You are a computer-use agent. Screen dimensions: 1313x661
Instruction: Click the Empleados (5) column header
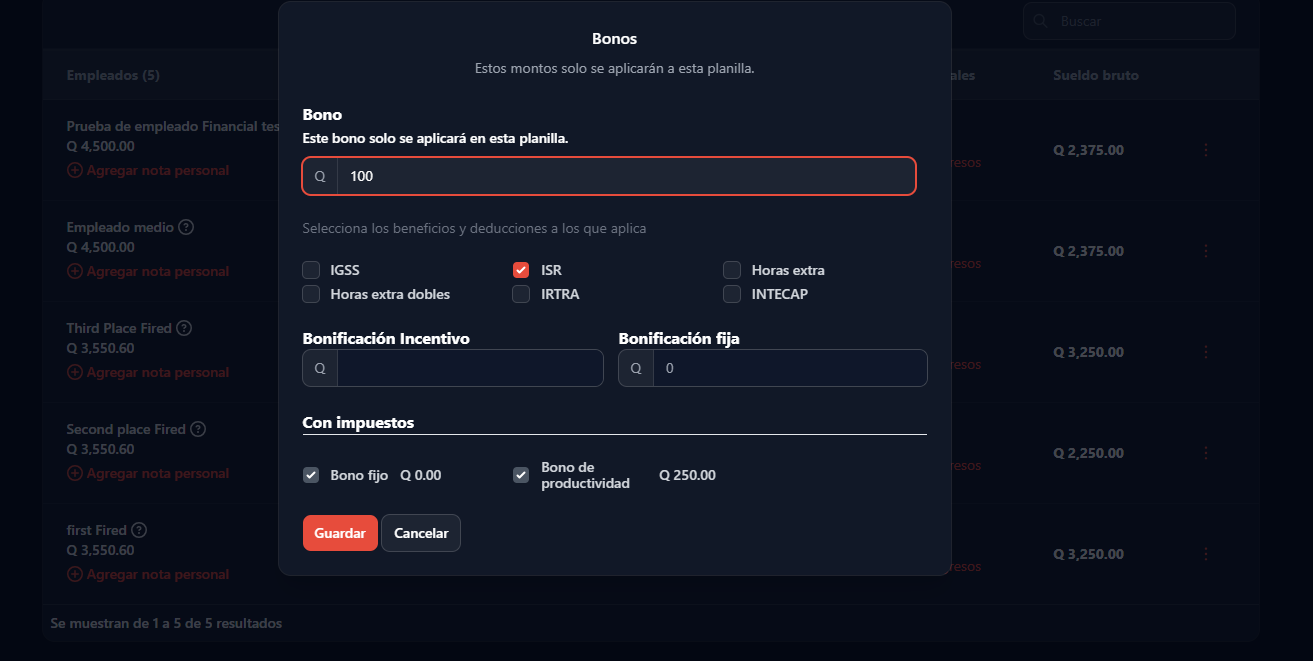click(113, 75)
